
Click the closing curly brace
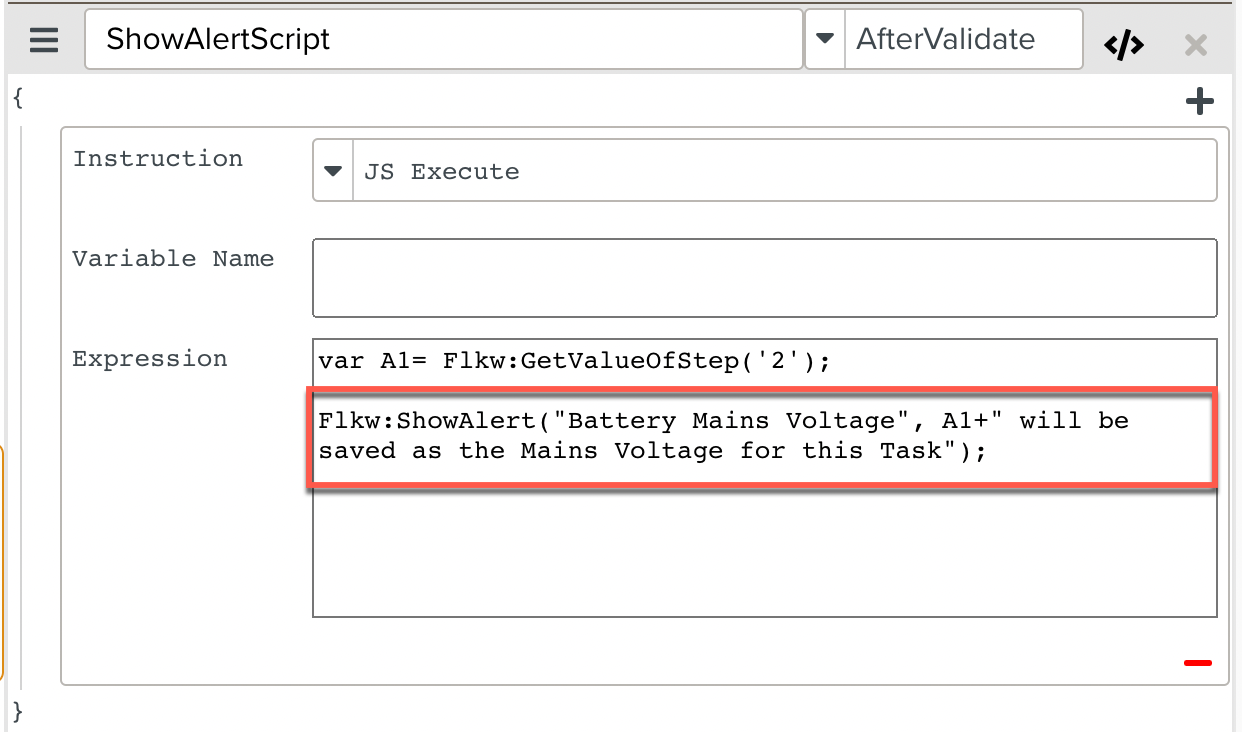[16, 711]
